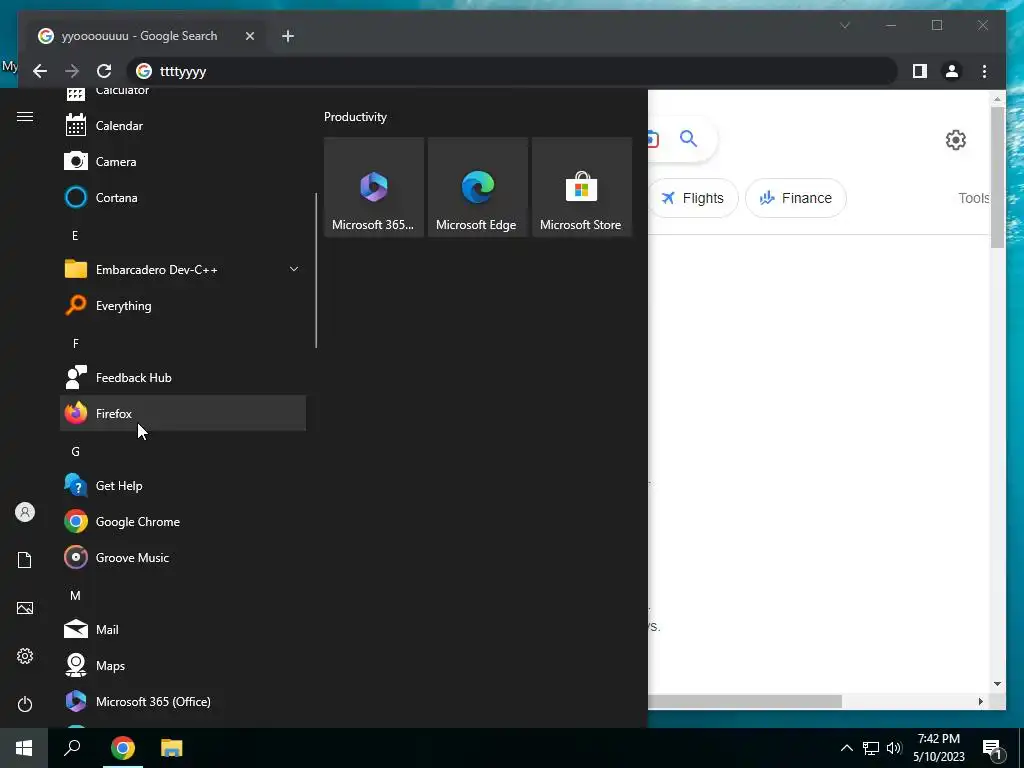Open the Microsoft Edge tile
1024x768 pixels.
pos(477,187)
